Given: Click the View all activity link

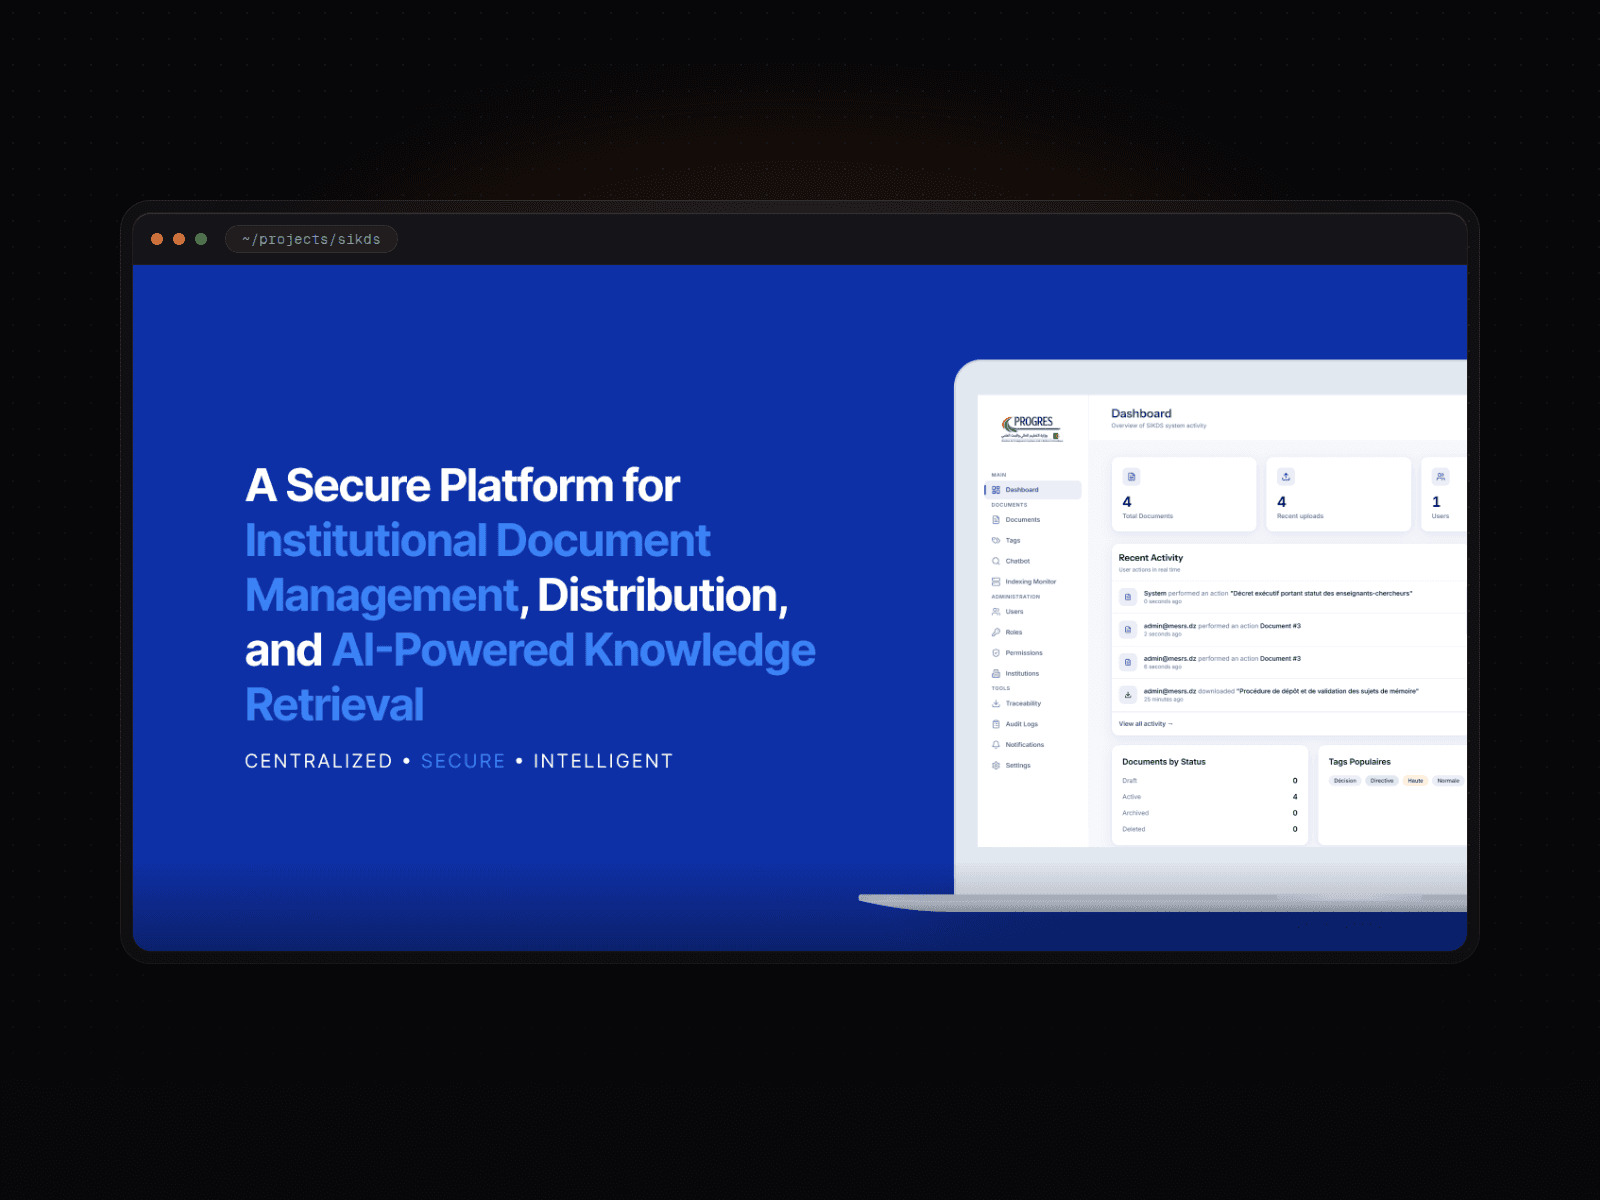Looking at the screenshot, I should [x=1145, y=724].
